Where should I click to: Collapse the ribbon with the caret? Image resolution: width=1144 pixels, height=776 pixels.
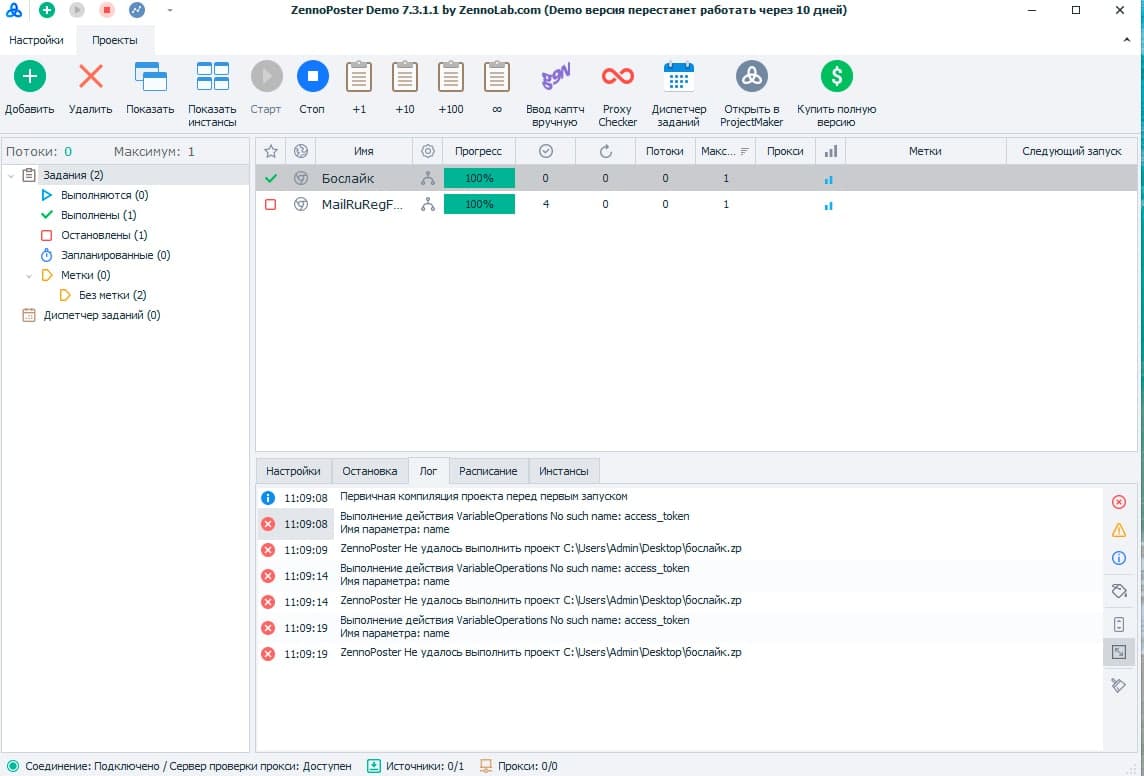[1126, 40]
